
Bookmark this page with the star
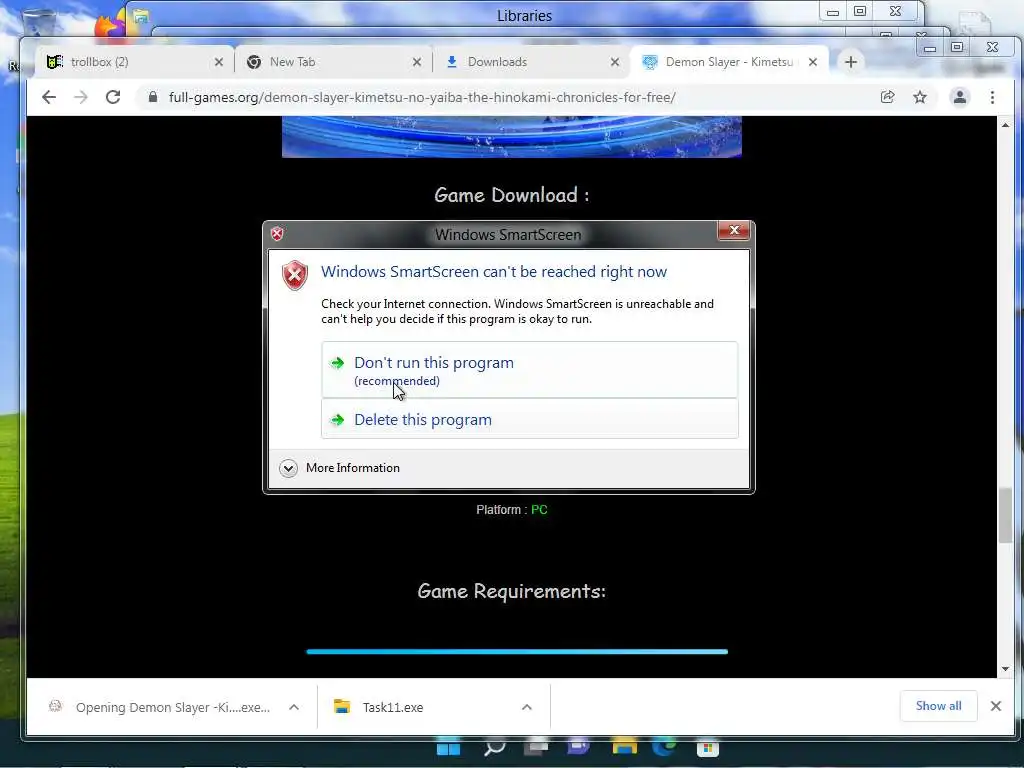920,97
